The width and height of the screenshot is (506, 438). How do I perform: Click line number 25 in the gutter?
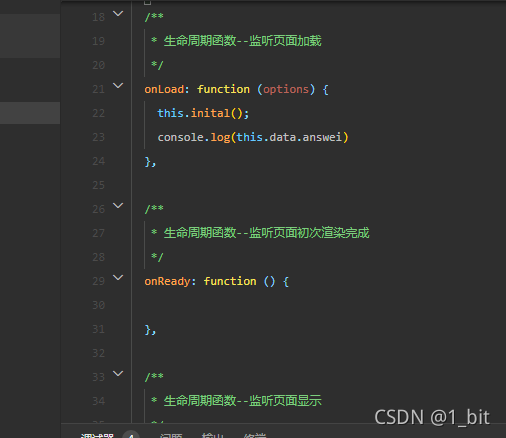(x=99, y=185)
